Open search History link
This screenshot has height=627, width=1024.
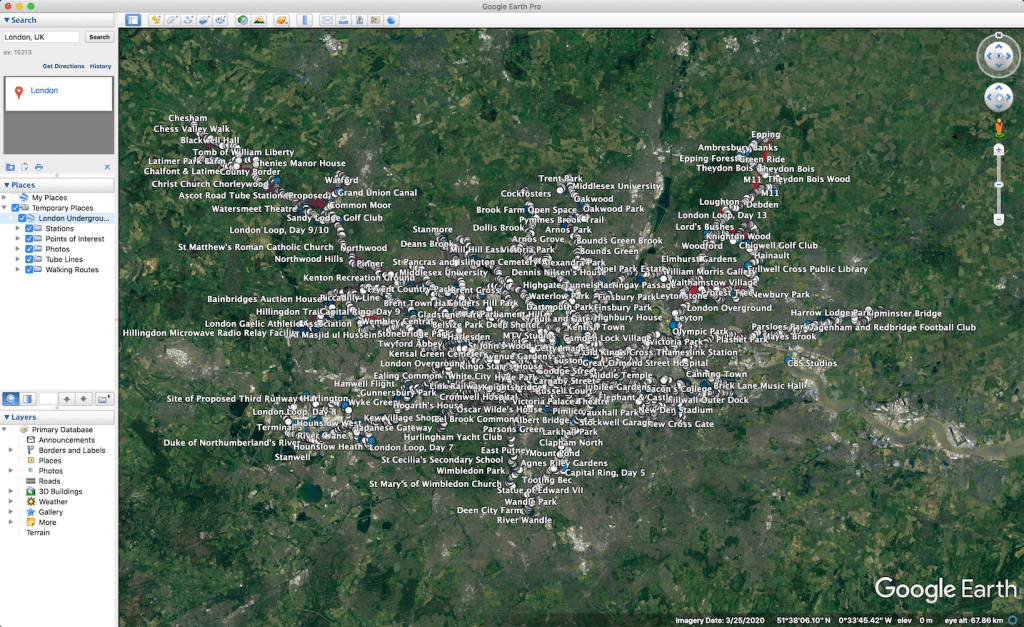click(101, 66)
